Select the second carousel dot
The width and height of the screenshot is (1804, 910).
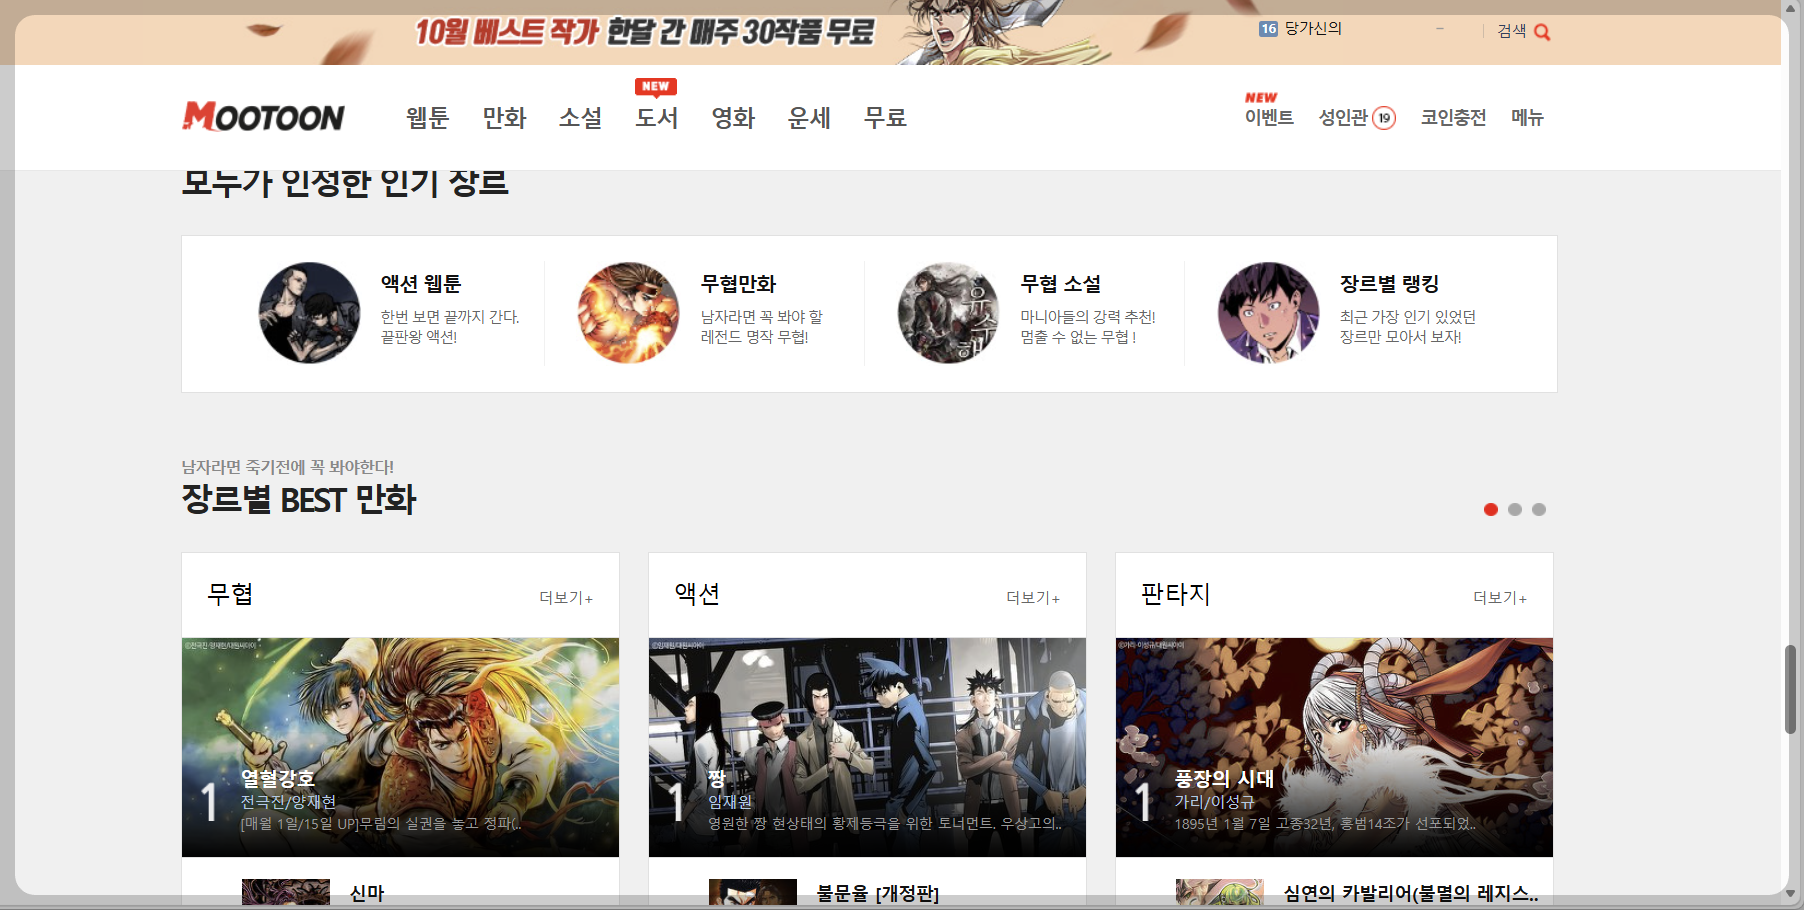coord(1515,510)
